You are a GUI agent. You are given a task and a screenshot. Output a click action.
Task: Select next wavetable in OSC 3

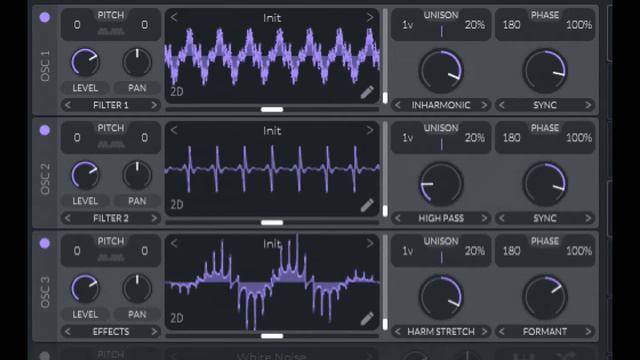370,243
